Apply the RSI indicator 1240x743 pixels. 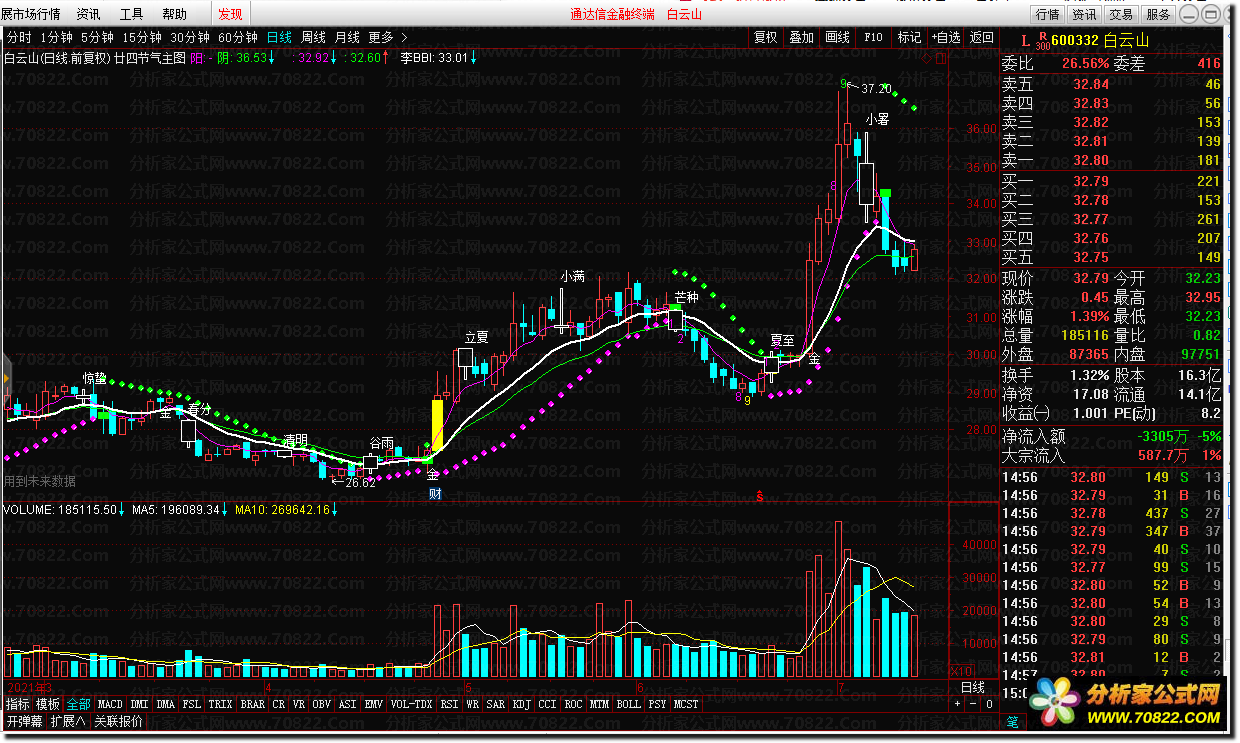(x=450, y=704)
